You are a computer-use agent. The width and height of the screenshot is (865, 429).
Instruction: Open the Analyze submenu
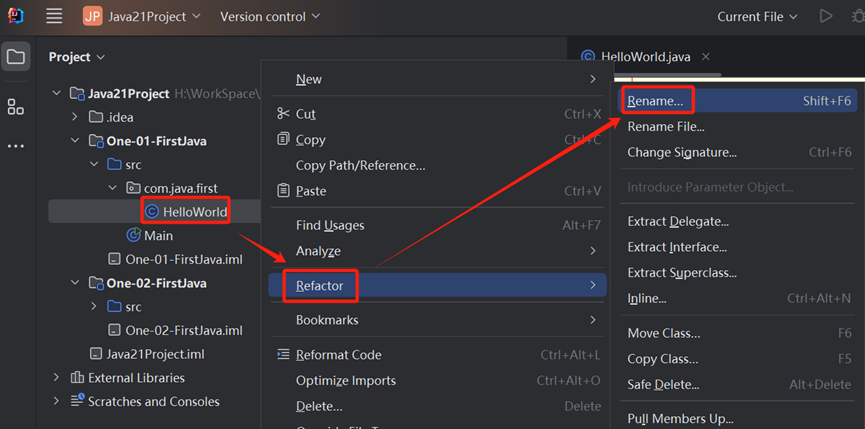click(x=437, y=251)
